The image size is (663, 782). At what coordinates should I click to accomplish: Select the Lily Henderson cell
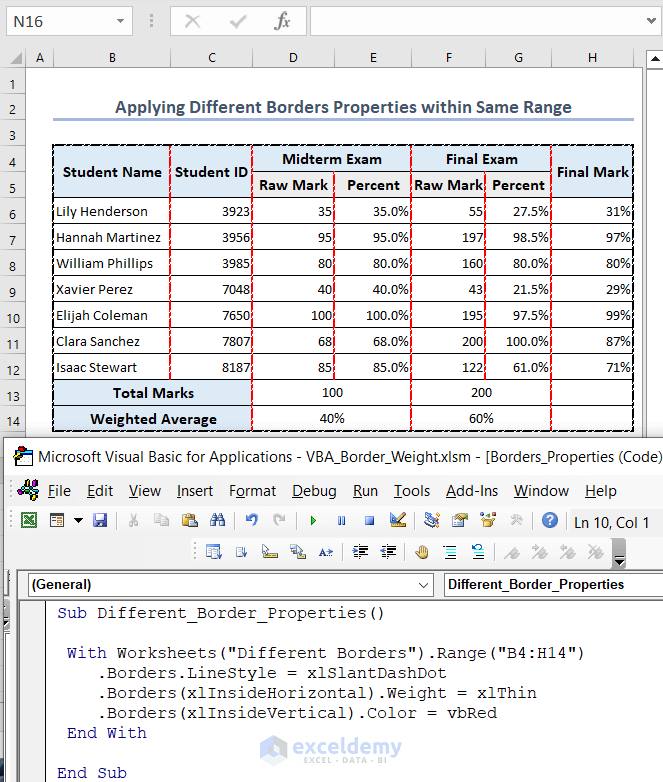[111, 211]
